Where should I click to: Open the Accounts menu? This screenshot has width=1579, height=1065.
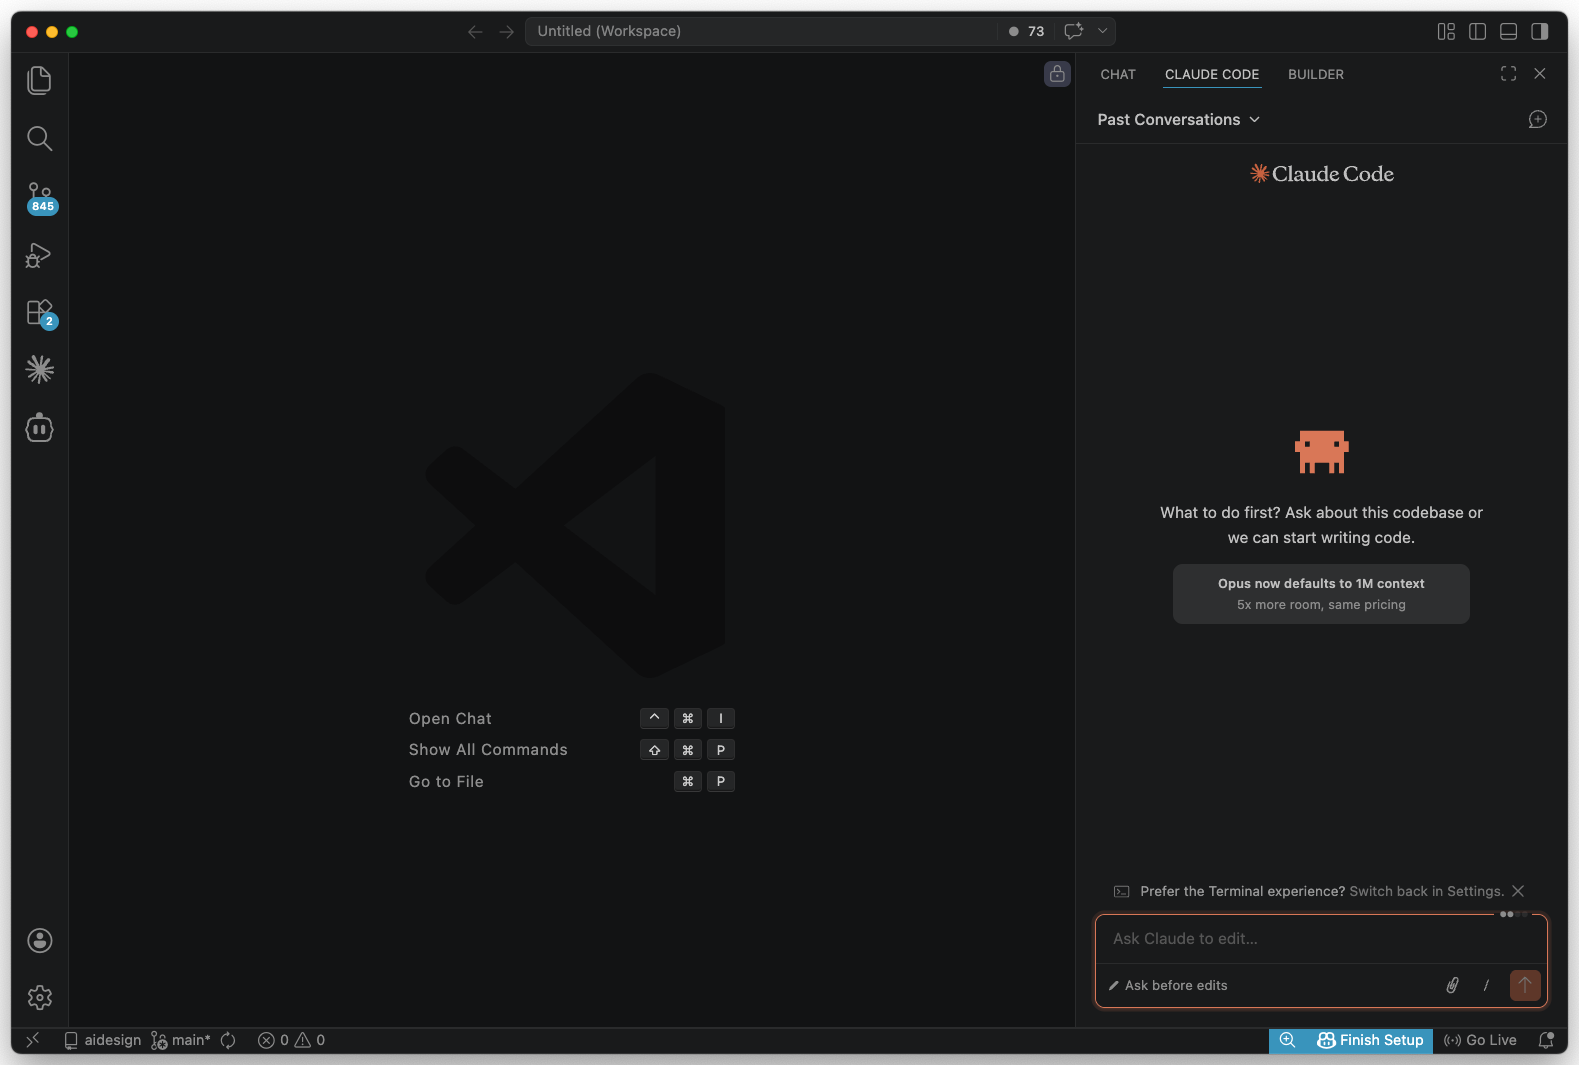coord(39,940)
